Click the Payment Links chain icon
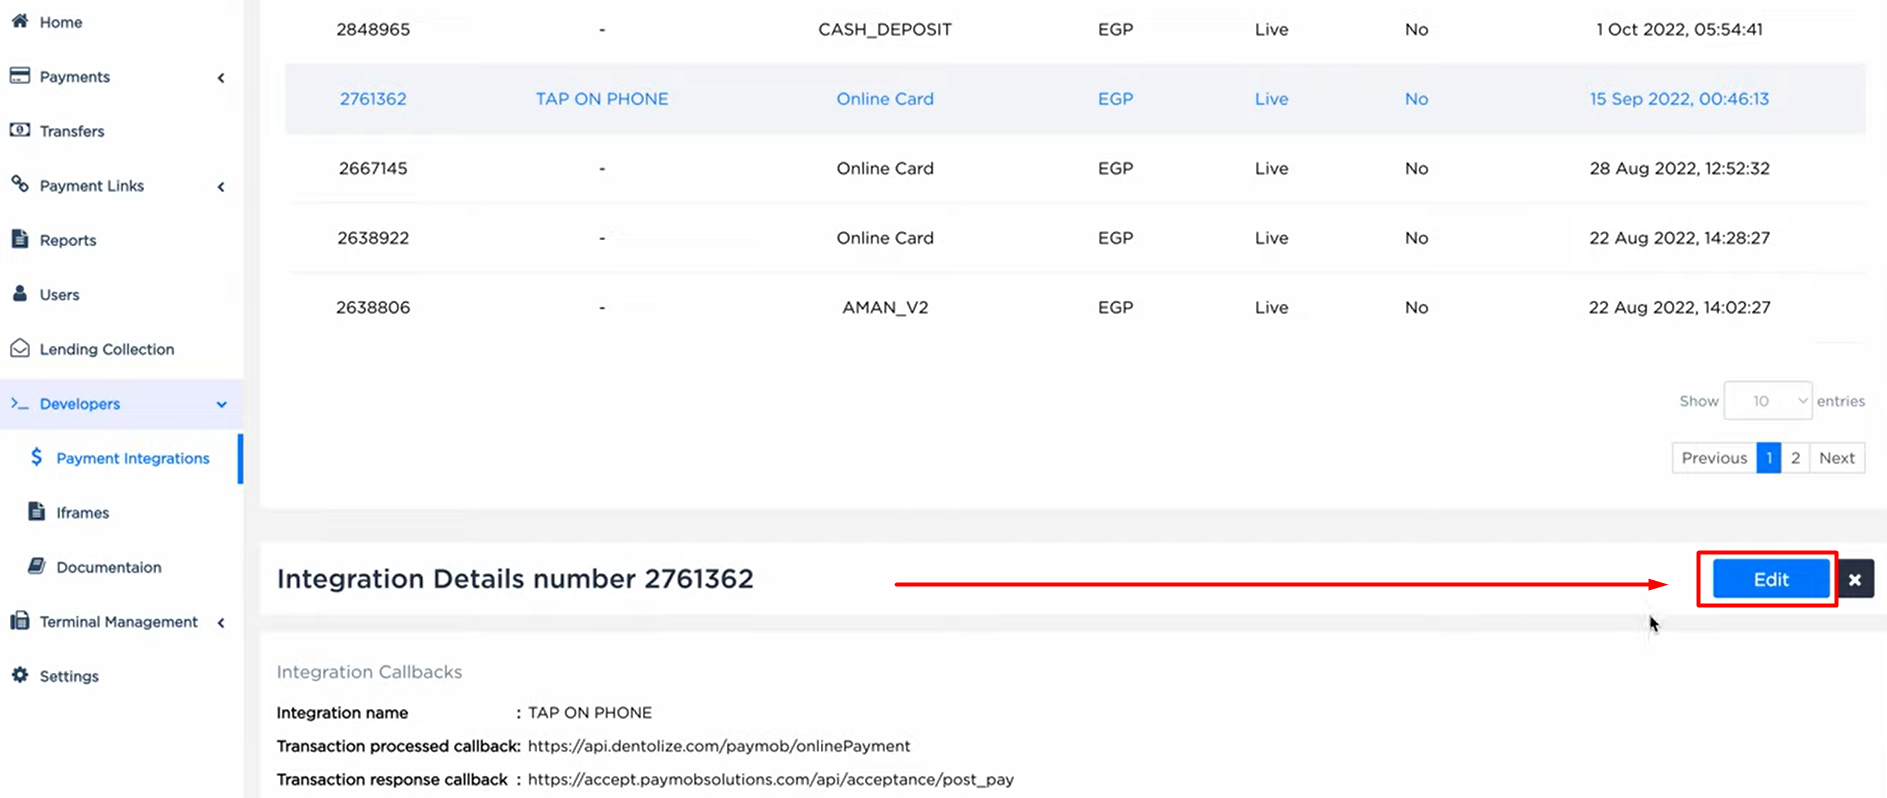The width and height of the screenshot is (1887, 798). tap(20, 184)
